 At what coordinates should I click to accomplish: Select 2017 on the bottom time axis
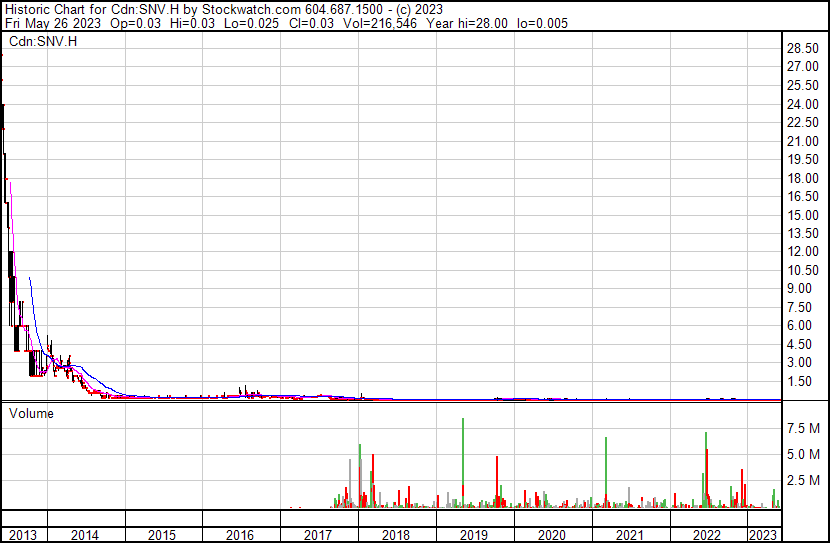click(x=319, y=535)
